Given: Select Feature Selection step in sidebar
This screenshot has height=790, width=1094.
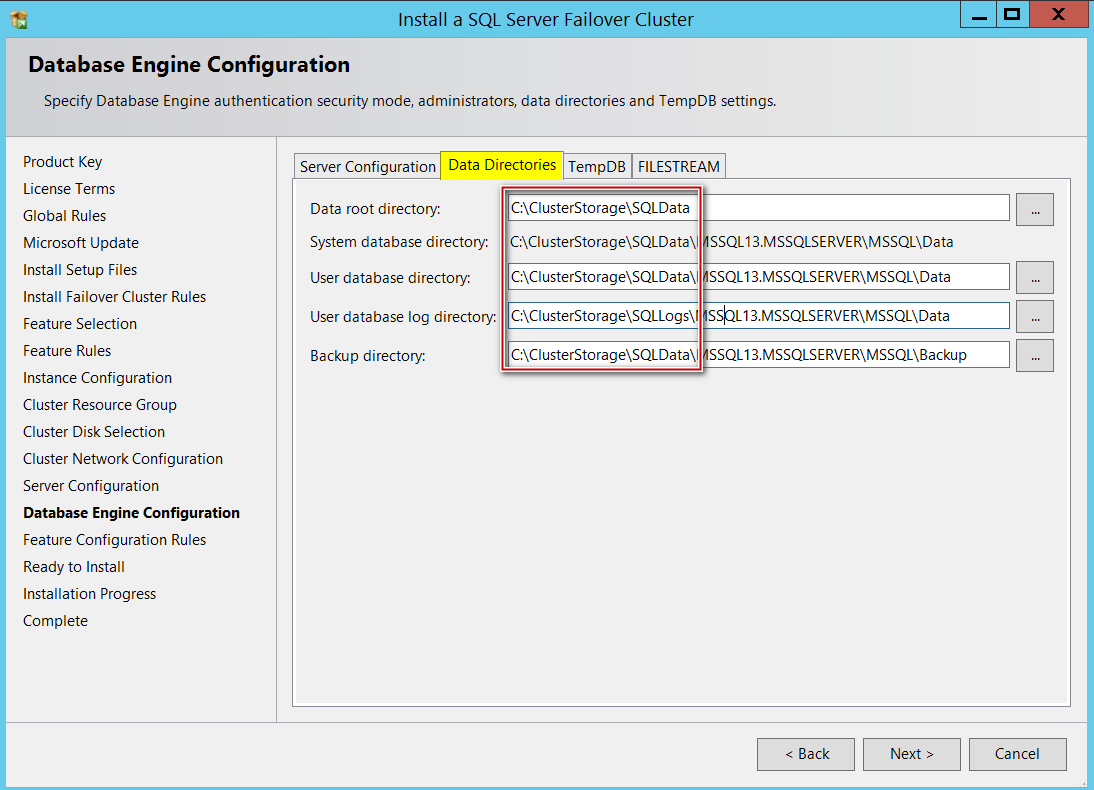Looking at the screenshot, I should tap(80, 324).
